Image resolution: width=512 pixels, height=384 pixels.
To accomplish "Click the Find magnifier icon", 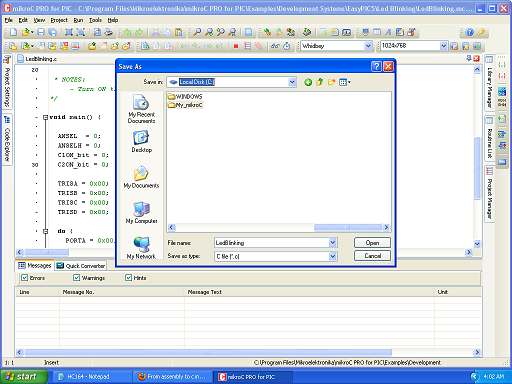I will click(197, 32).
